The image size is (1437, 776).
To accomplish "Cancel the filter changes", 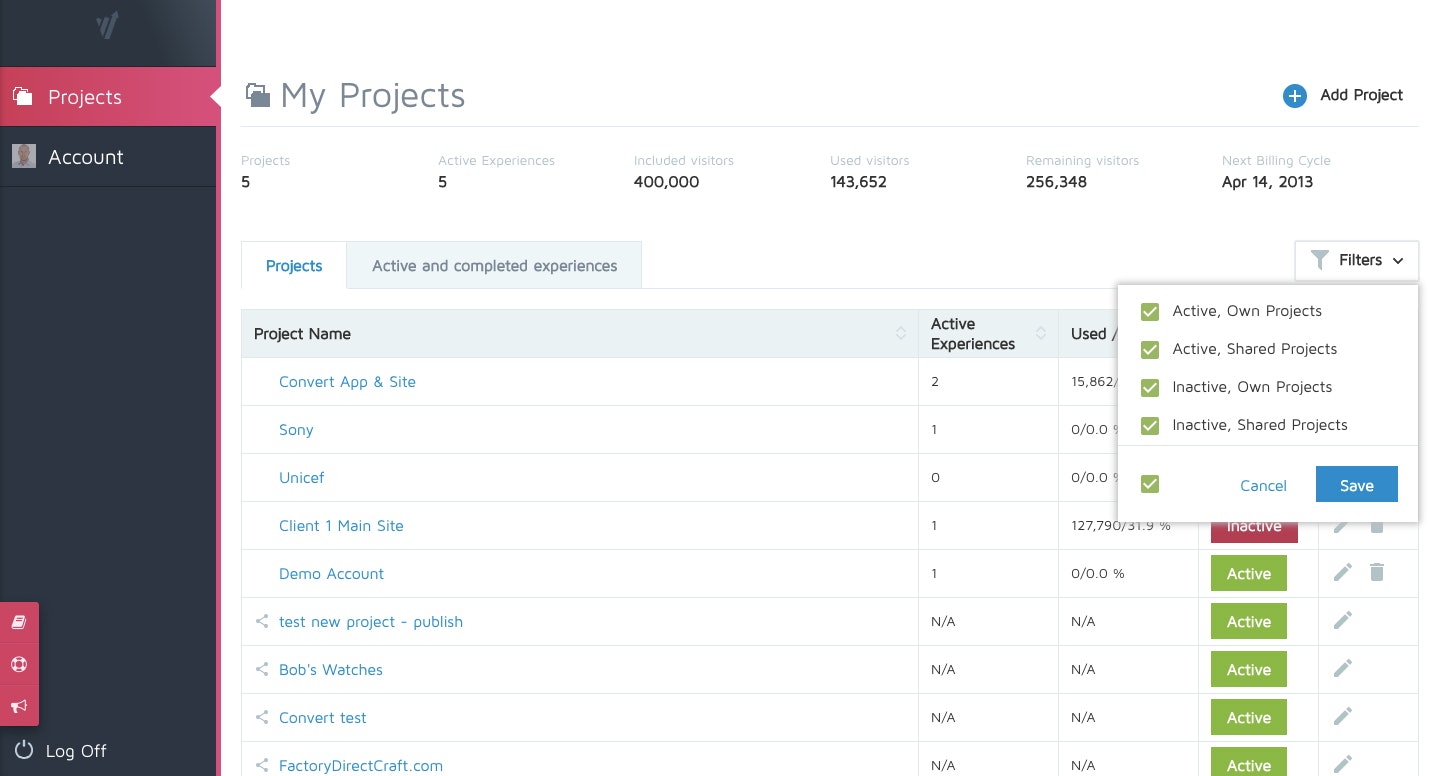I will coord(1263,485).
